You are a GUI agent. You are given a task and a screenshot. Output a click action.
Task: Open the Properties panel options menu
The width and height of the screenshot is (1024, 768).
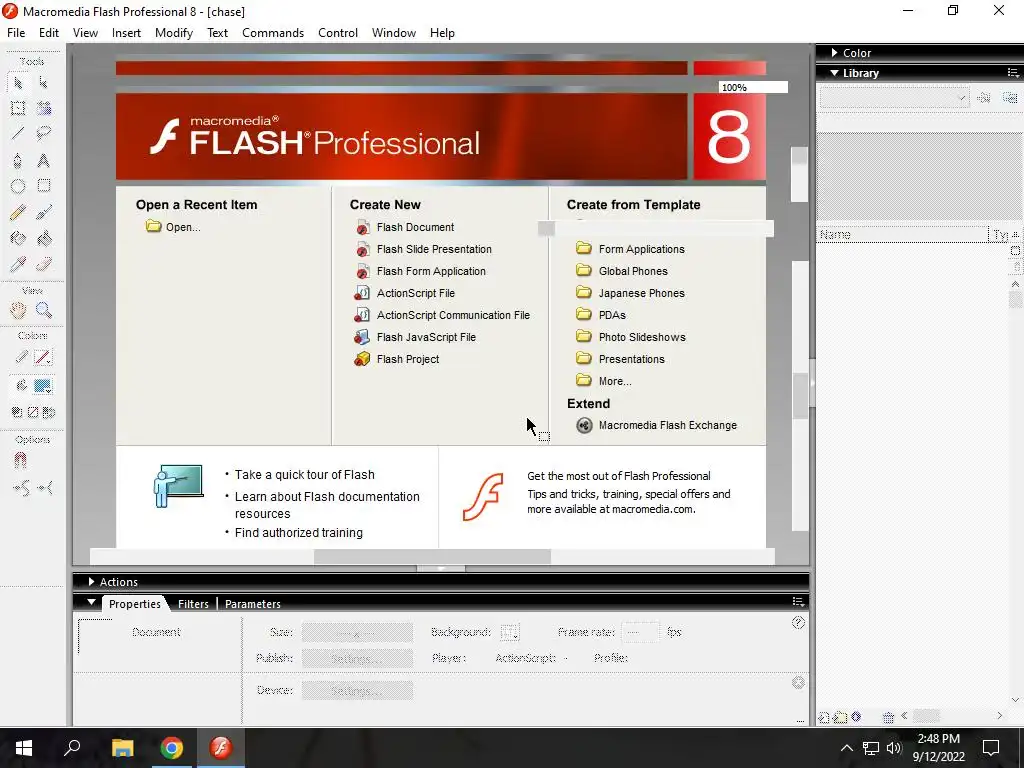pos(798,601)
